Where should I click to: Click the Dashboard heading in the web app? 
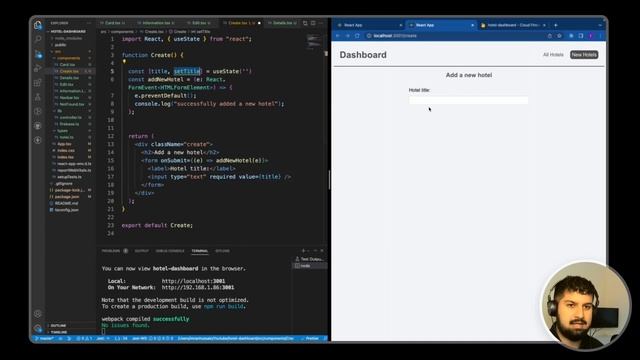(363, 55)
